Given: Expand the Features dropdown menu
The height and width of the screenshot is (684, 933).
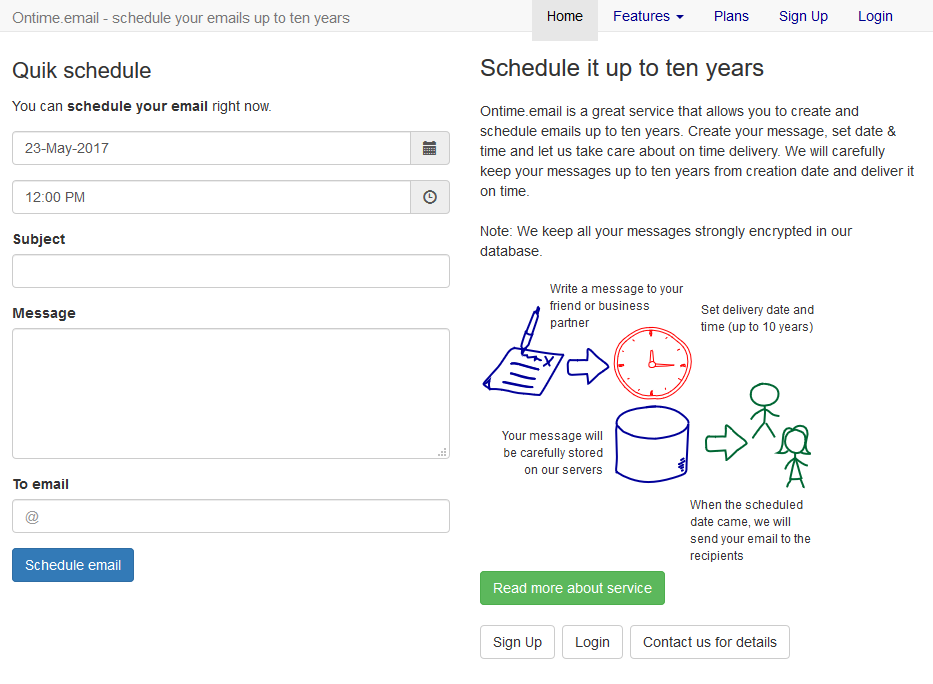Looking at the screenshot, I should 648,16.
